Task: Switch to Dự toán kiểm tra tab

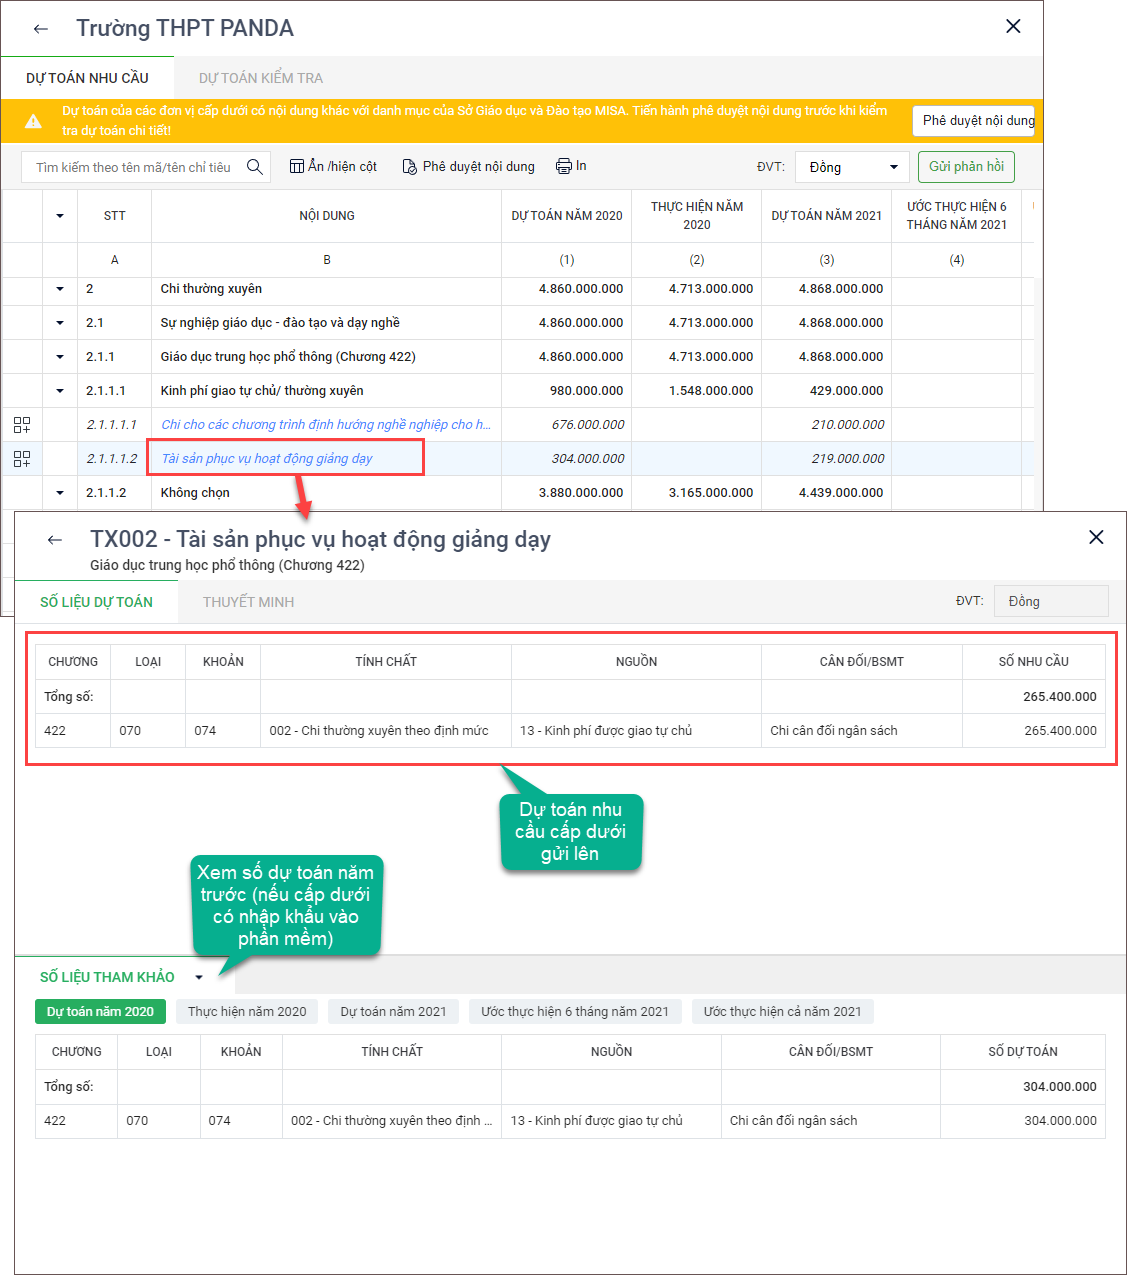Action: coord(260,78)
